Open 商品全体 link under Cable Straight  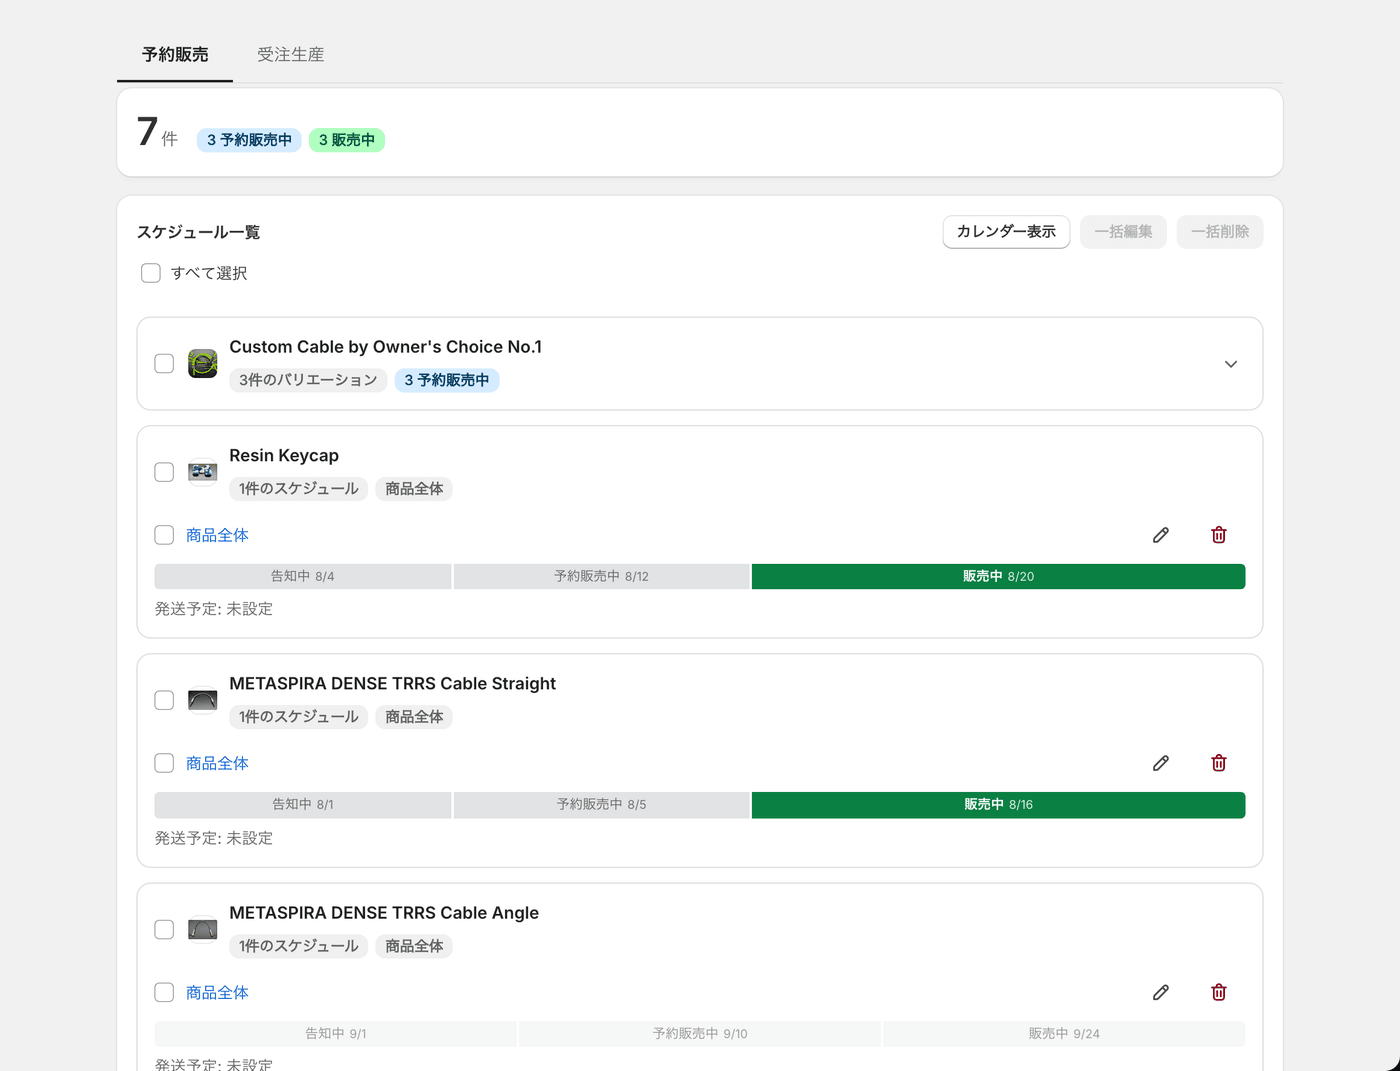tap(217, 763)
